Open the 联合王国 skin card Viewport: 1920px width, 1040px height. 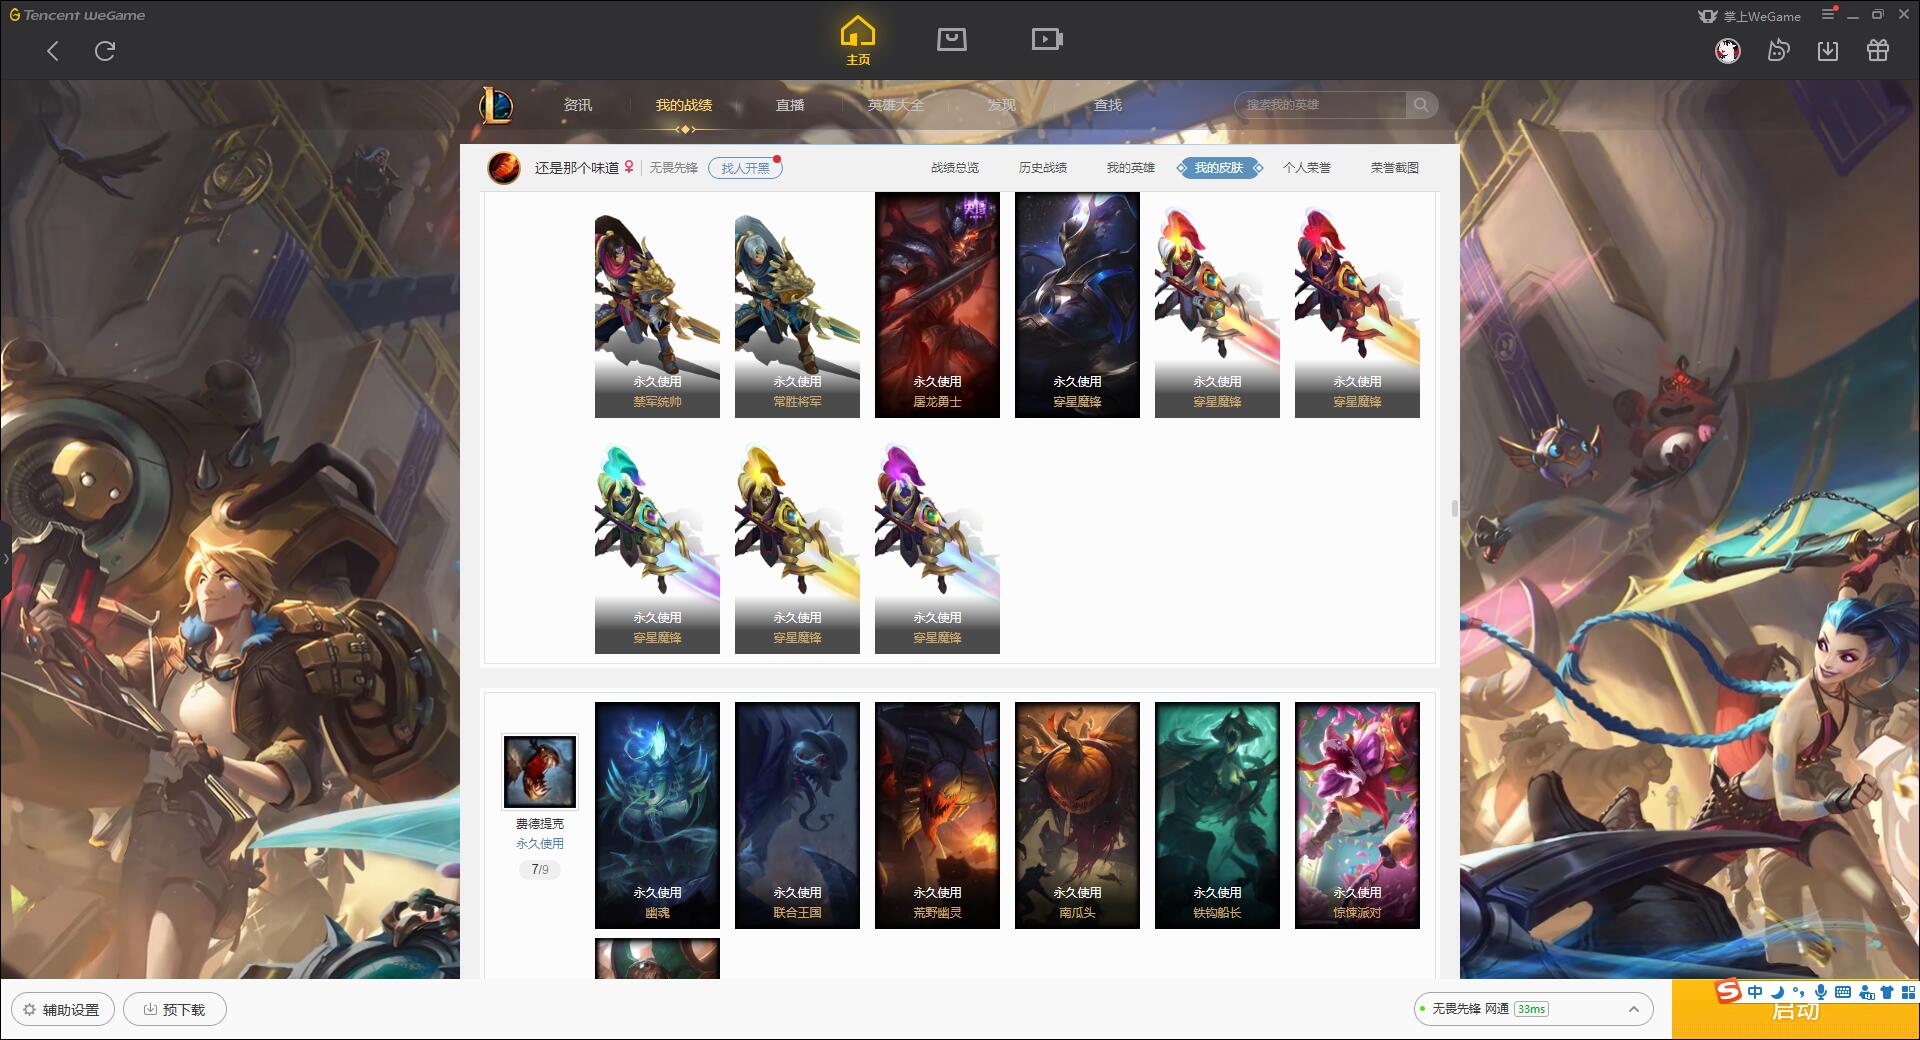pos(797,815)
